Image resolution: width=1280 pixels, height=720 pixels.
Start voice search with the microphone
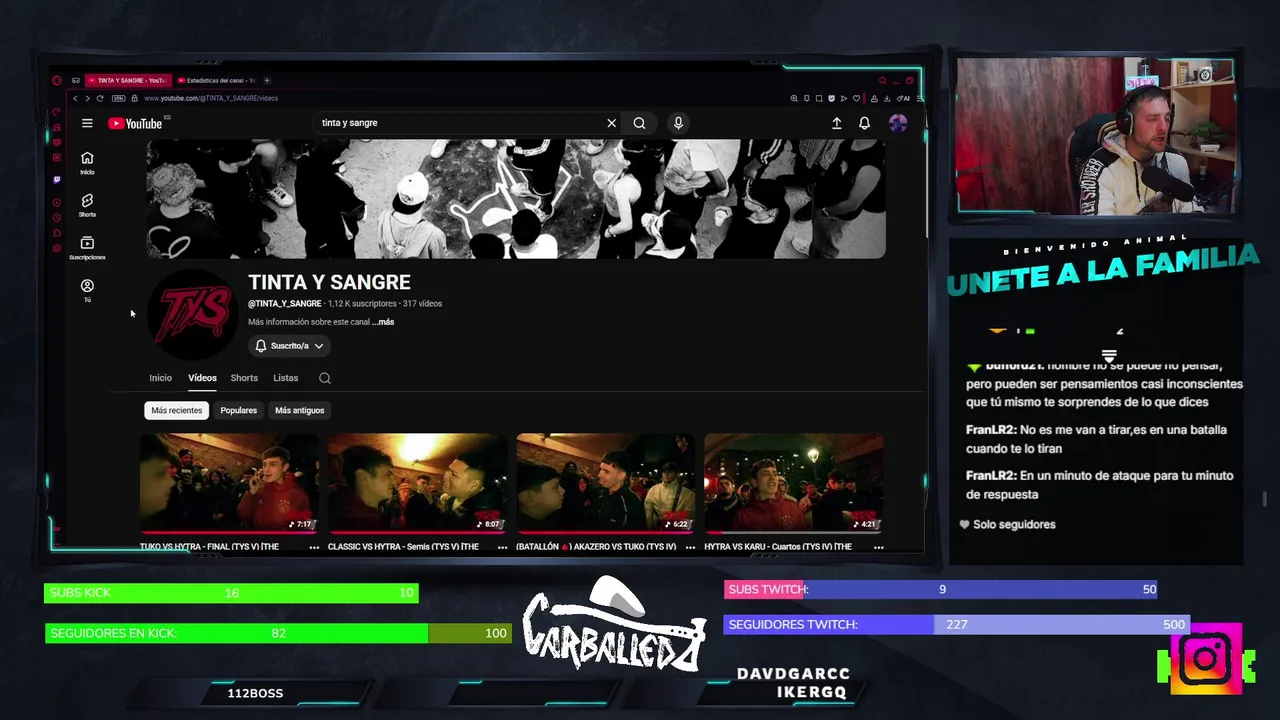[678, 123]
